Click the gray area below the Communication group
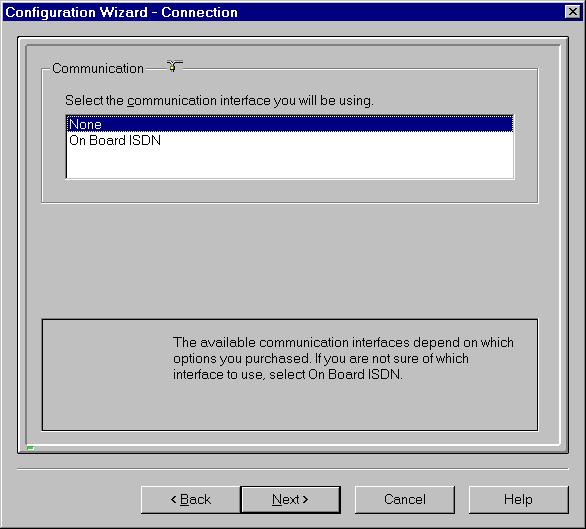The height and width of the screenshot is (529, 586). [290, 261]
